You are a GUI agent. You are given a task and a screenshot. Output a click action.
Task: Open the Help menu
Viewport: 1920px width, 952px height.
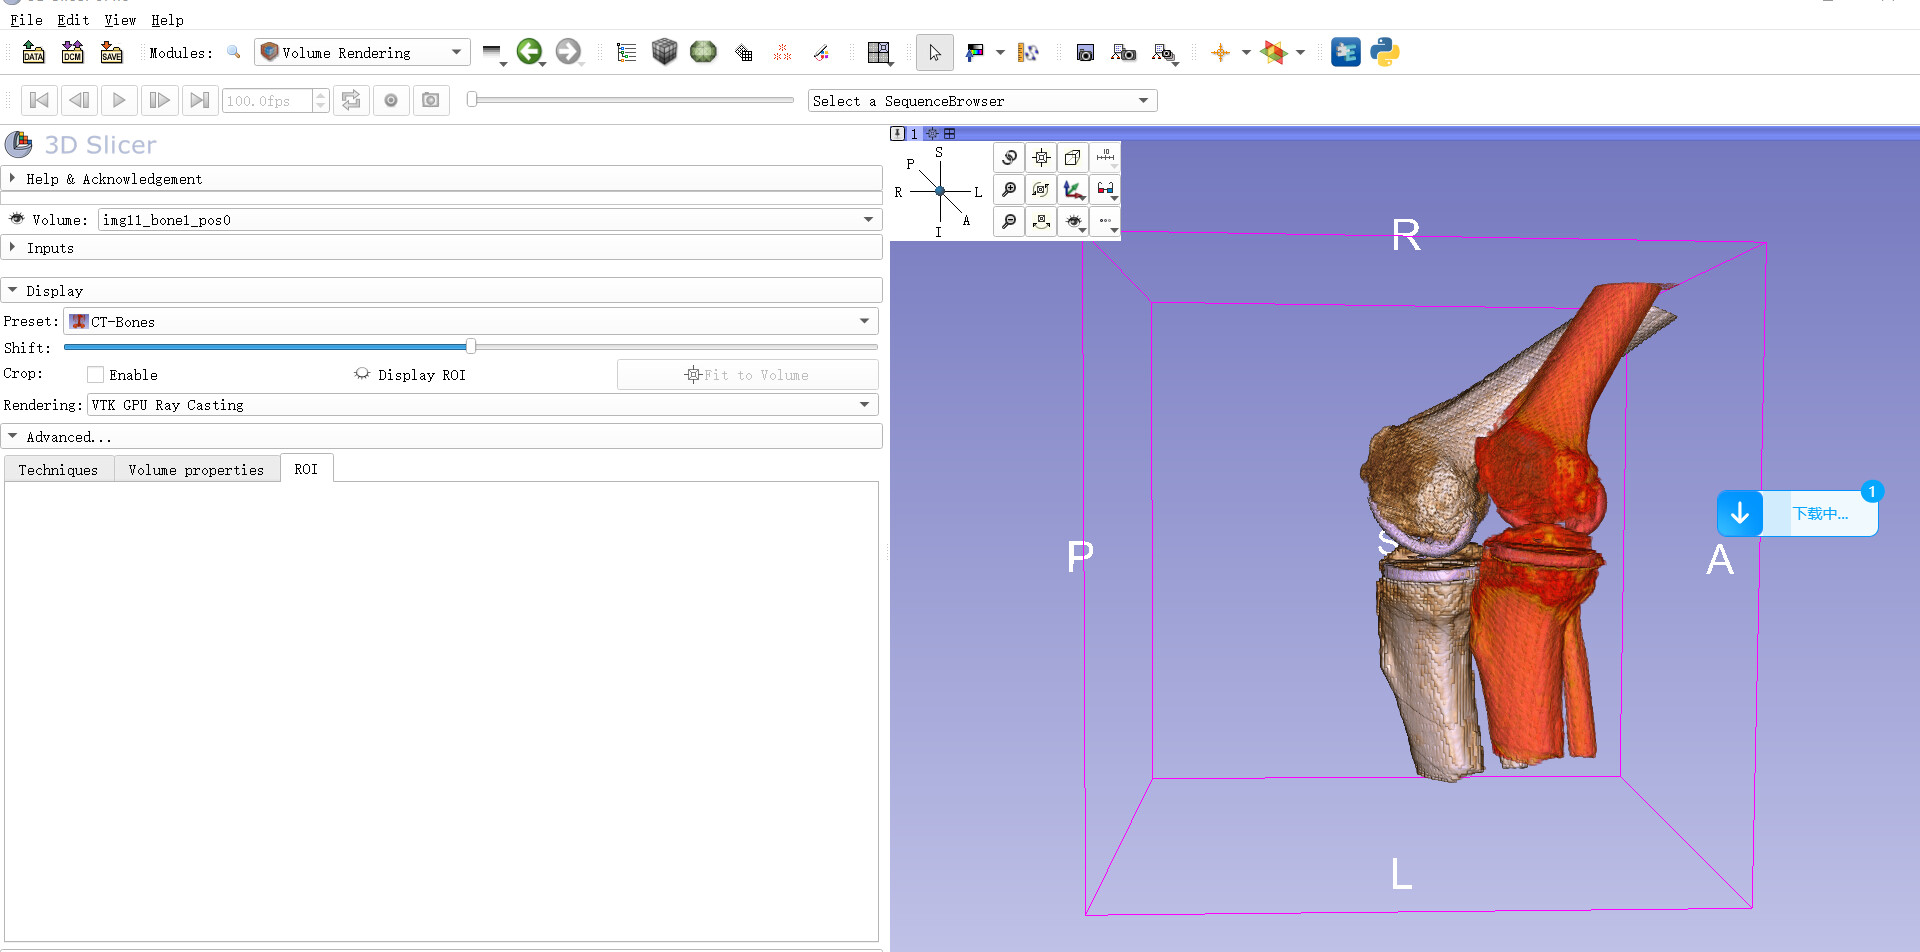click(167, 20)
